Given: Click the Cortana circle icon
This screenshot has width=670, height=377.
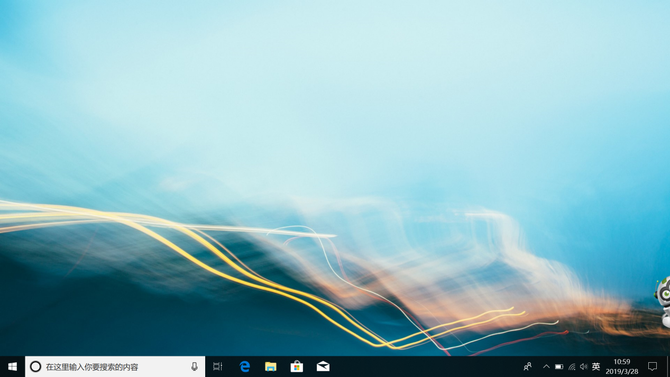Looking at the screenshot, I should (35, 367).
